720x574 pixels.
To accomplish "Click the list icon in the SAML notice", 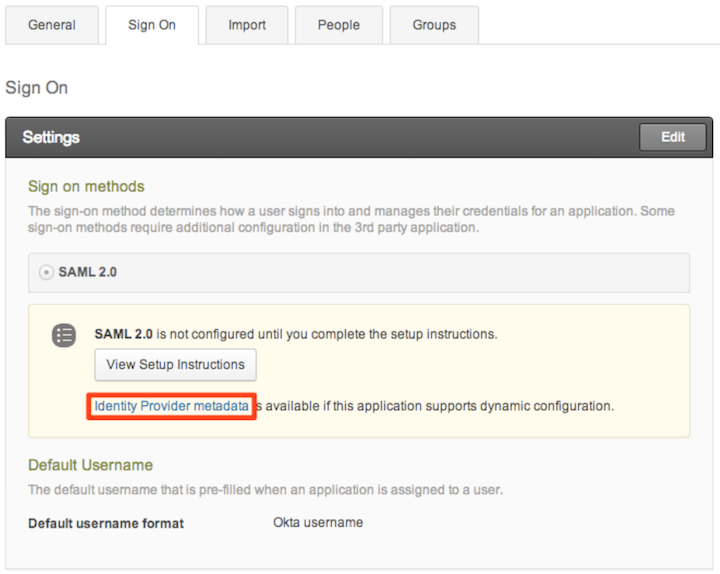I will 64,335.
